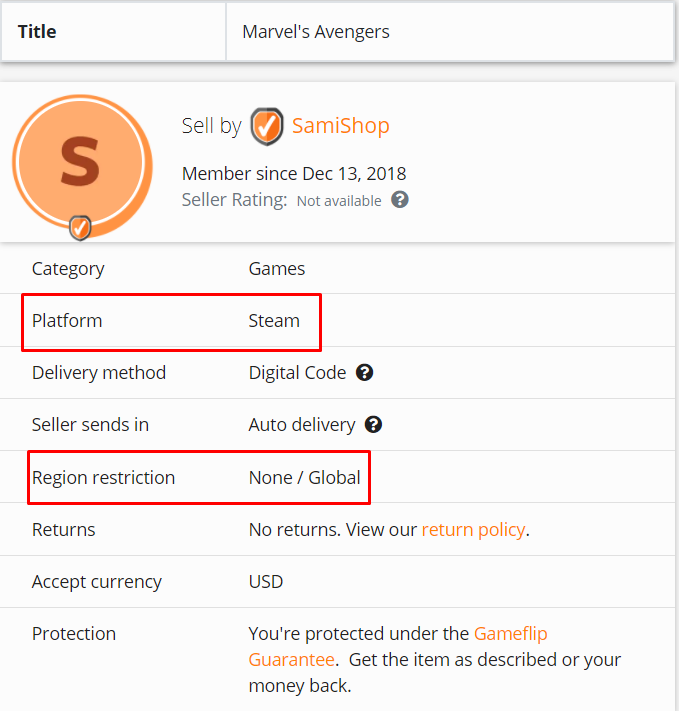Click the None / Global region value
Viewport: 679px width, 711px height.
pyautogui.click(x=304, y=478)
